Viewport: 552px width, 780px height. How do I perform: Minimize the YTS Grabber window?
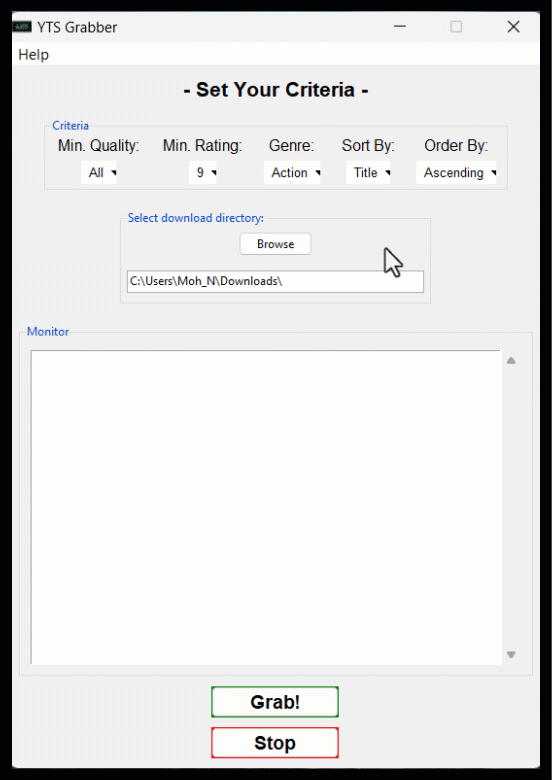point(400,26)
